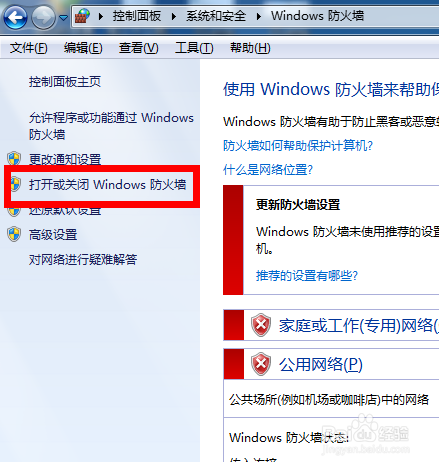Click the blue Back navigation arrow

point(15,17)
